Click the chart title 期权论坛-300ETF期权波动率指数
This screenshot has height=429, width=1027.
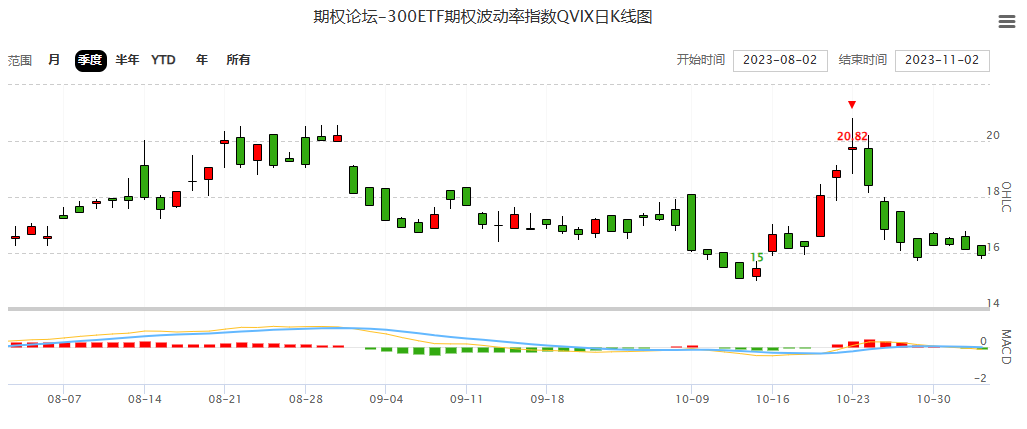point(483,17)
